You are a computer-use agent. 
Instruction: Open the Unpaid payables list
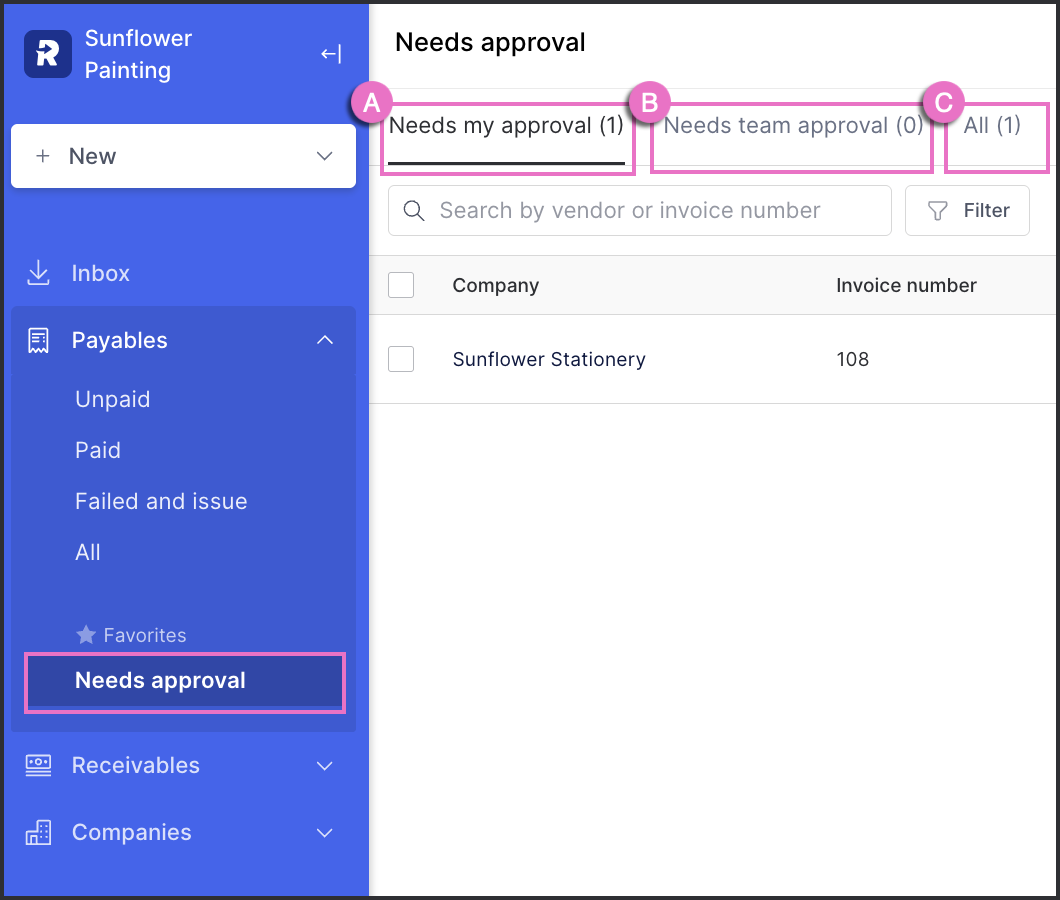(112, 399)
